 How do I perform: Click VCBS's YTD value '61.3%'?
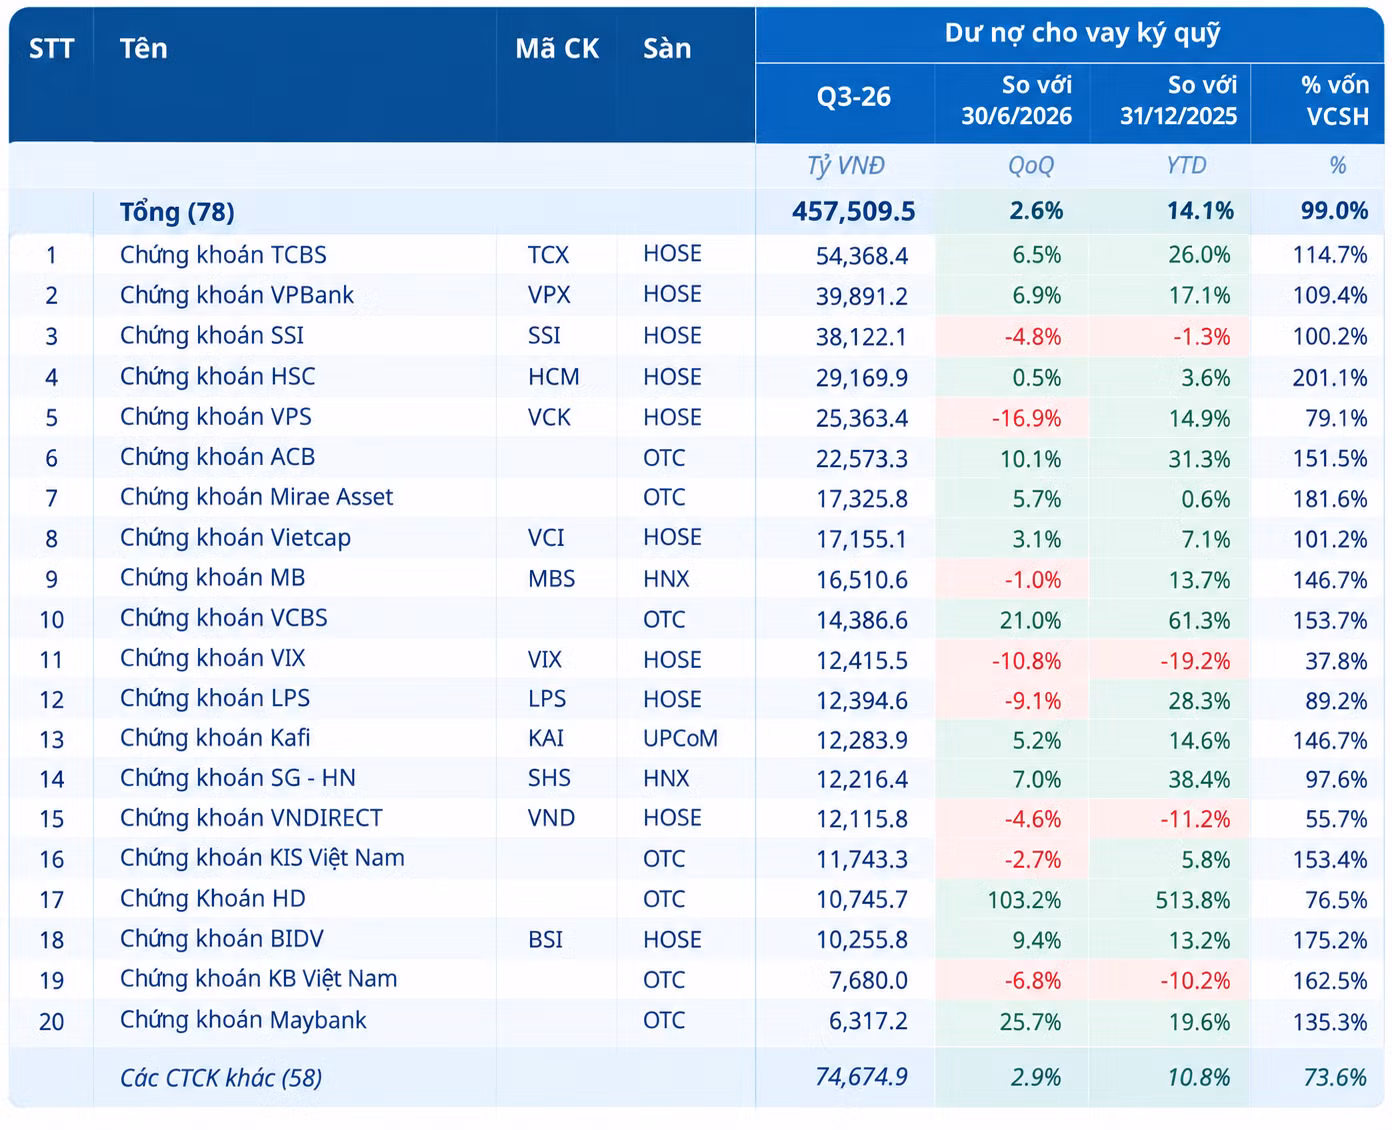(x=1199, y=620)
